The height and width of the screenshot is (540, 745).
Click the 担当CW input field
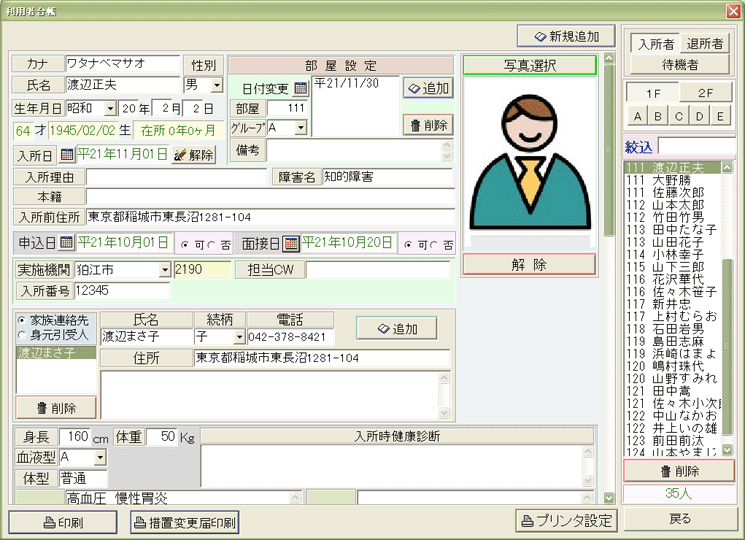(x=378, y=270)
